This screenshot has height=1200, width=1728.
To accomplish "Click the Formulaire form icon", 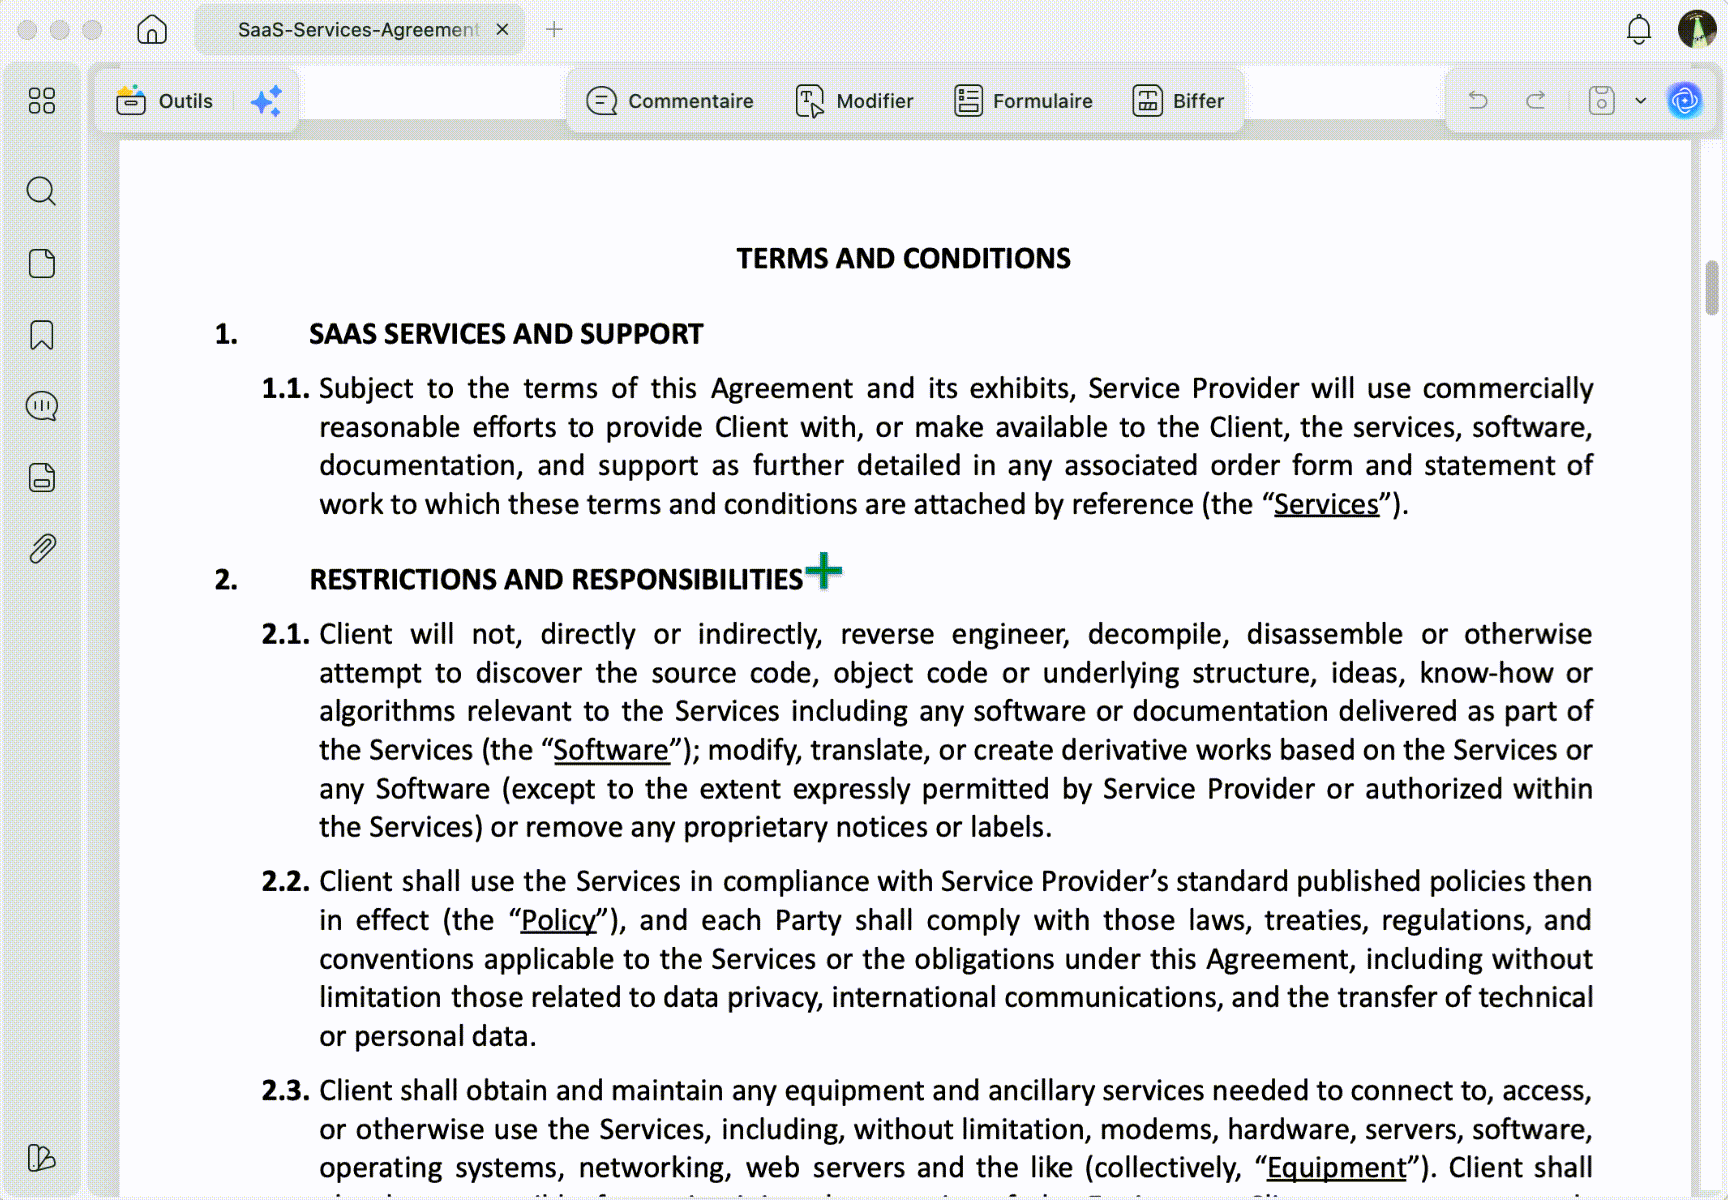I will click(968, 101).
